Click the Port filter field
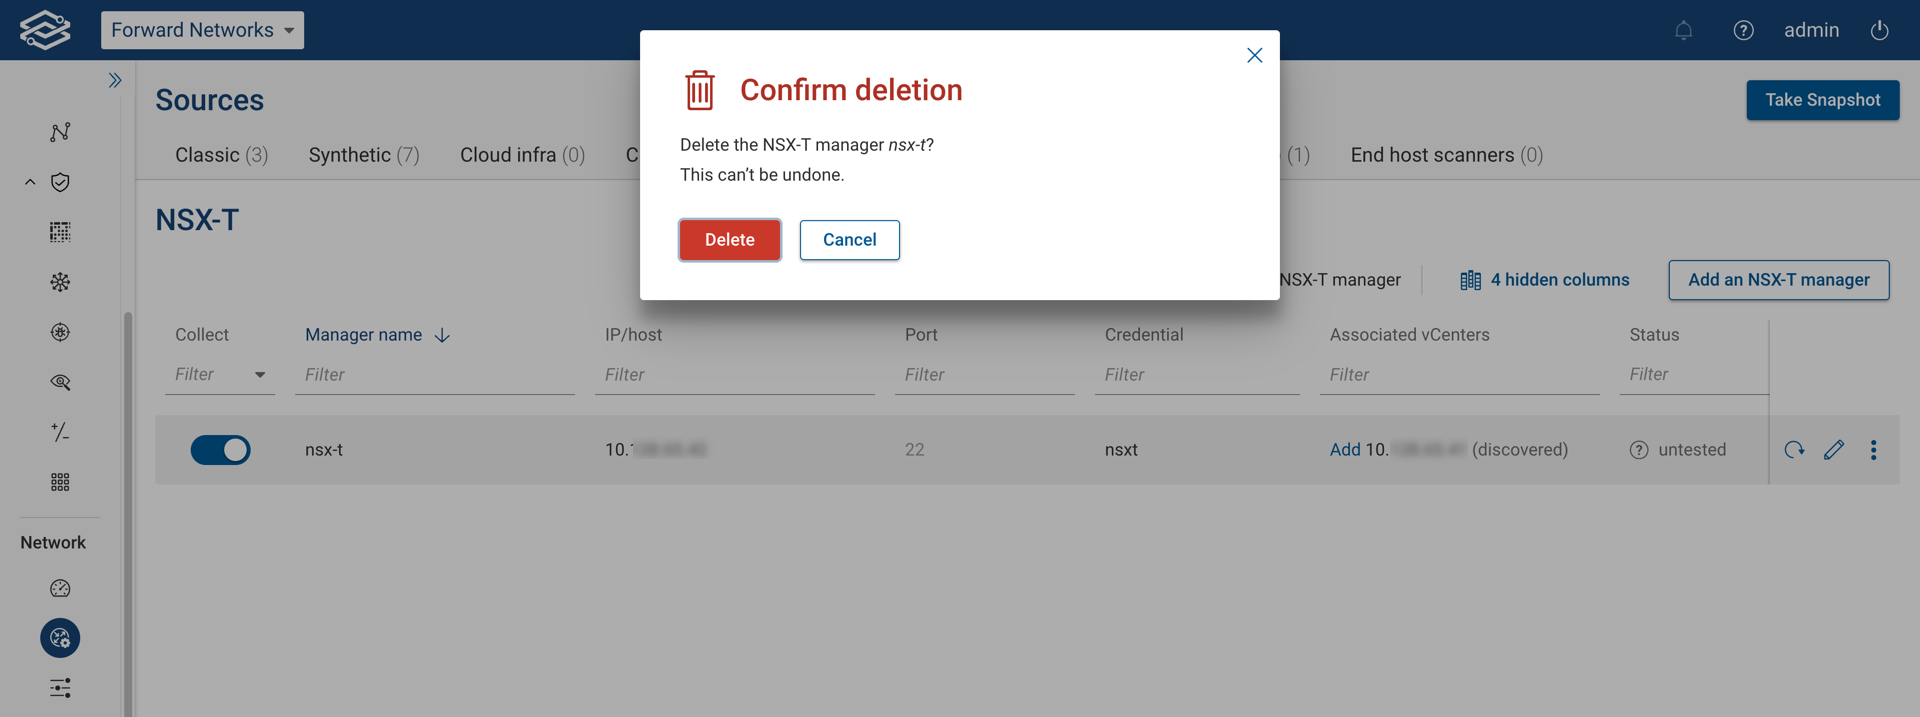The height and width of the screenshot is (717, 1920). tap(985, 375)
